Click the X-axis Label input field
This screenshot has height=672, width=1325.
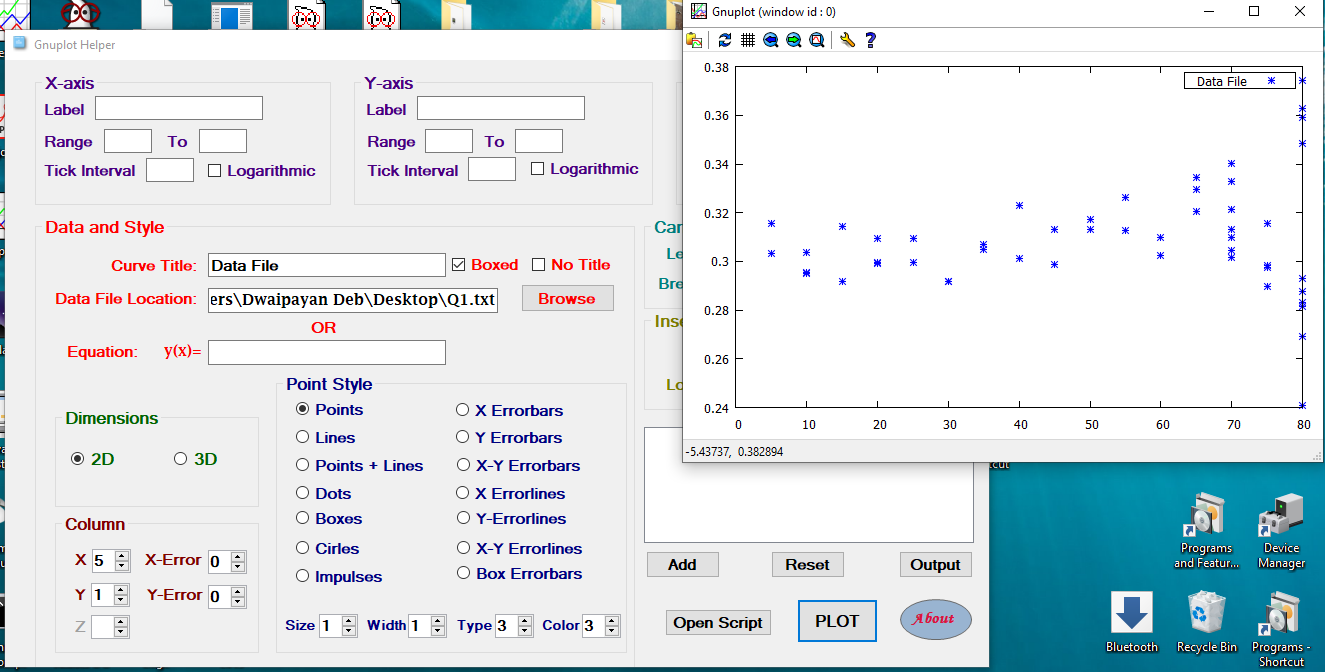(179, 108)
